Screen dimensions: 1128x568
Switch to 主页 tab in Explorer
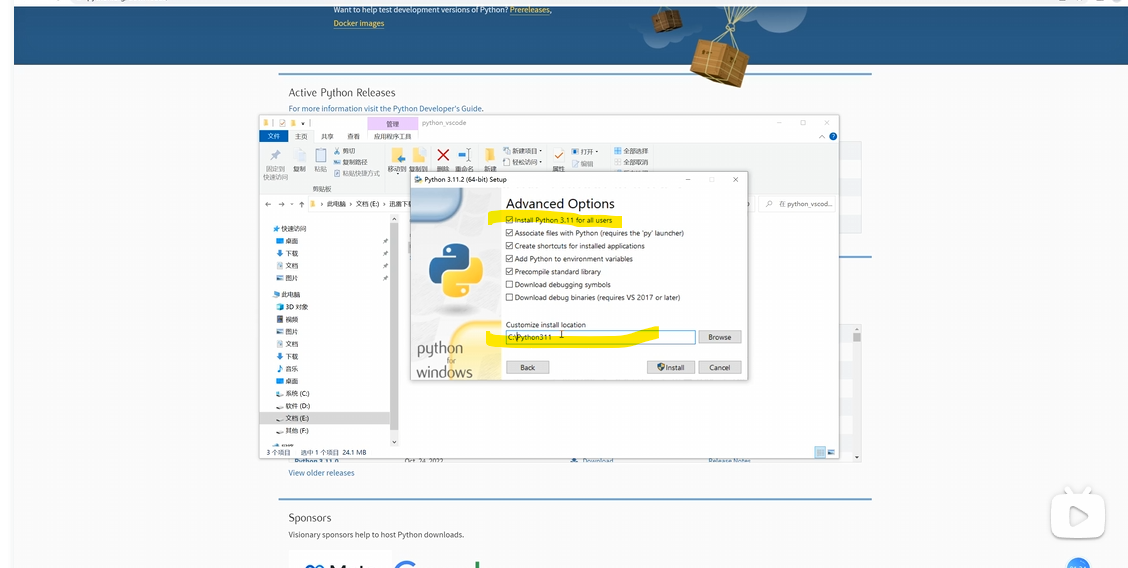[x=301, y=136]
